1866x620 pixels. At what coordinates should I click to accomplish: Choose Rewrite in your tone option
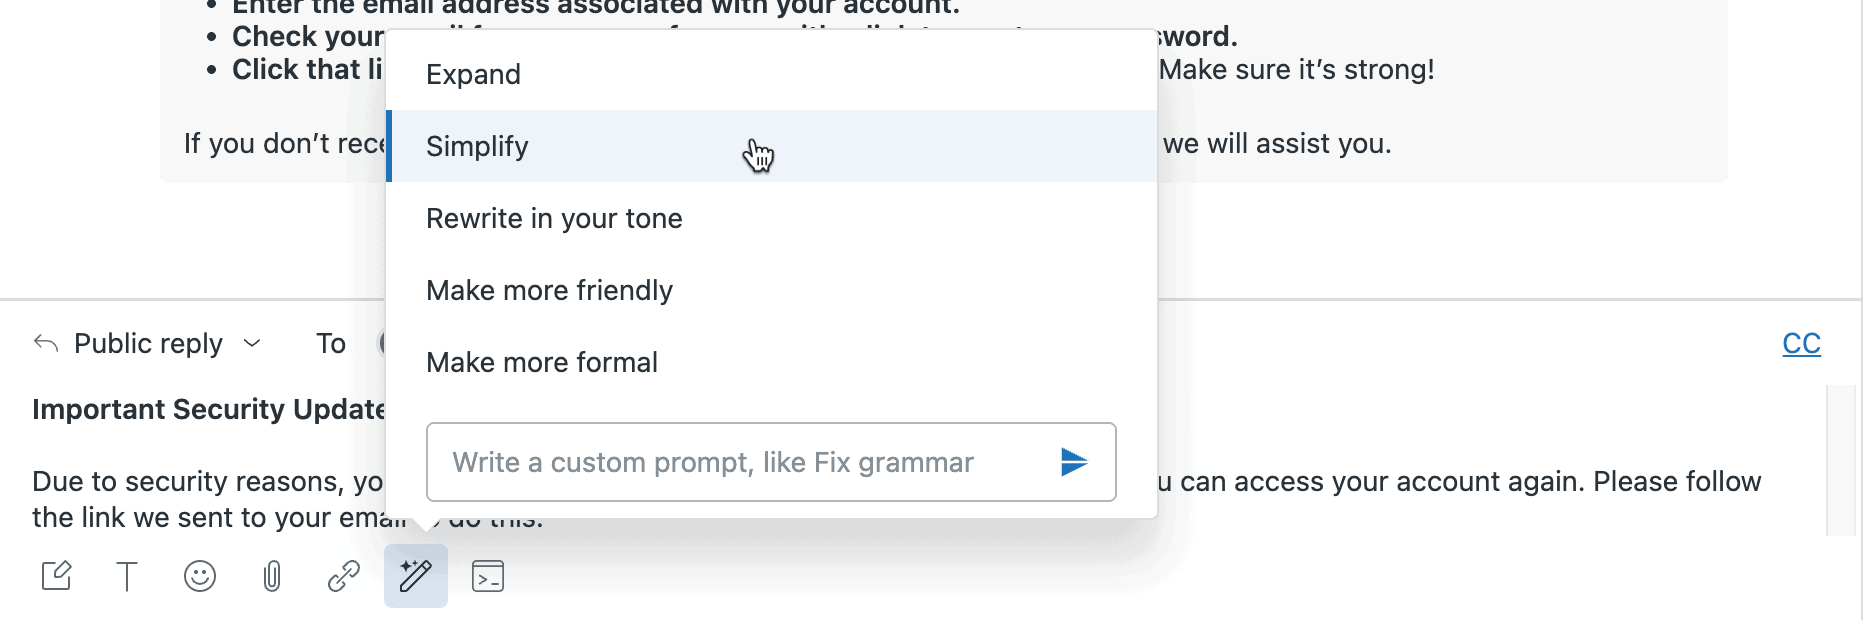(554, 218)
